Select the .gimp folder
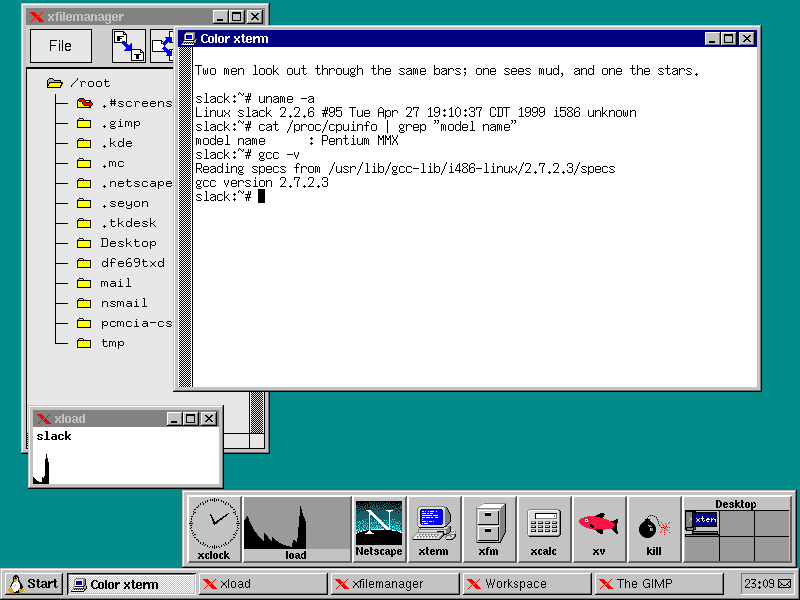The width and height of the screenshot is (800, 600). 120,123
